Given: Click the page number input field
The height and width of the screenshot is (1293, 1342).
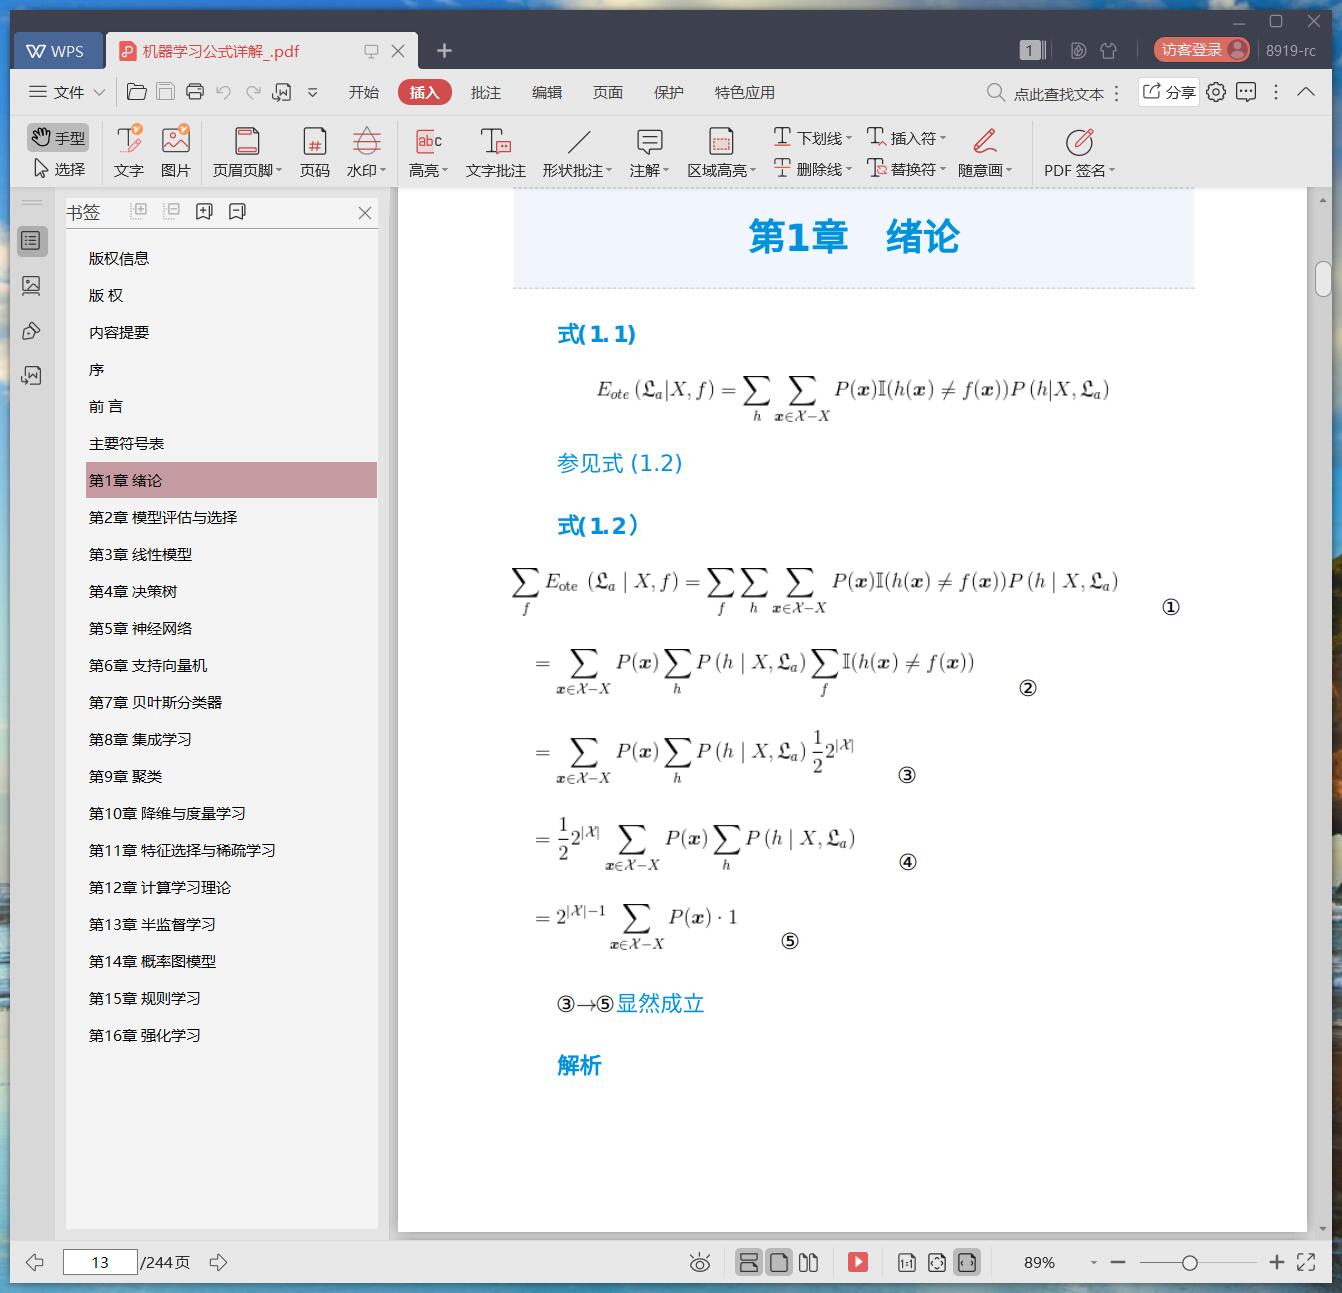Looking at the screenshot, I should pyautogui.click(x=100, y=1262).
